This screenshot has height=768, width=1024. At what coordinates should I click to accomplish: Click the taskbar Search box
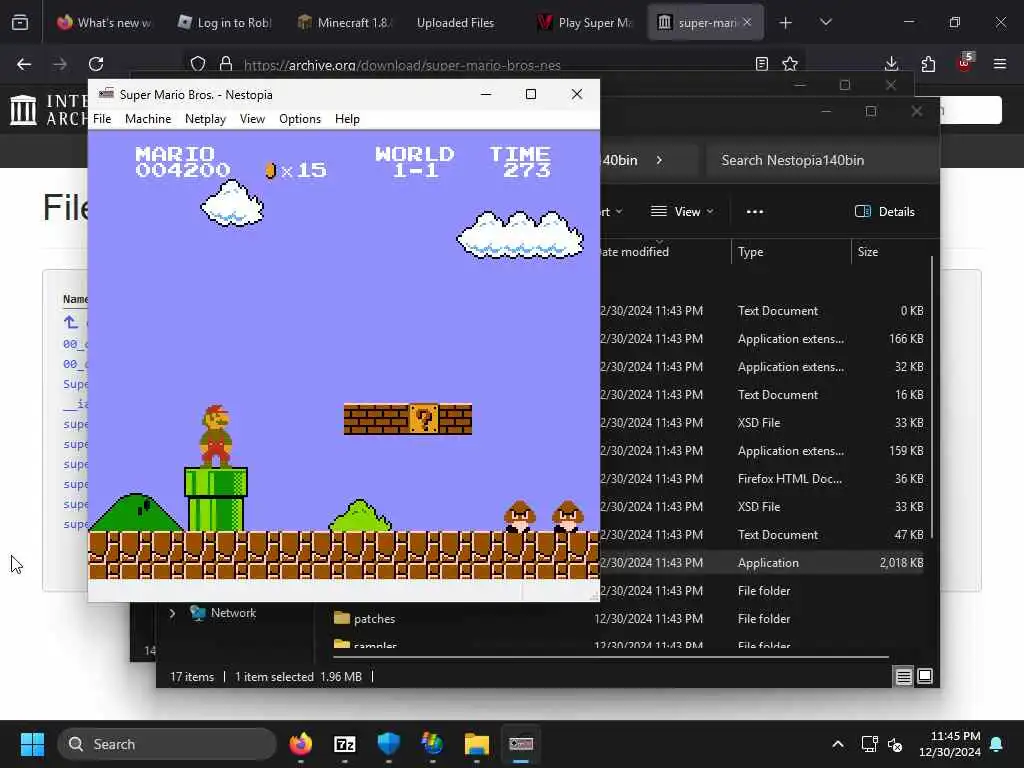(x=167, y=744)
